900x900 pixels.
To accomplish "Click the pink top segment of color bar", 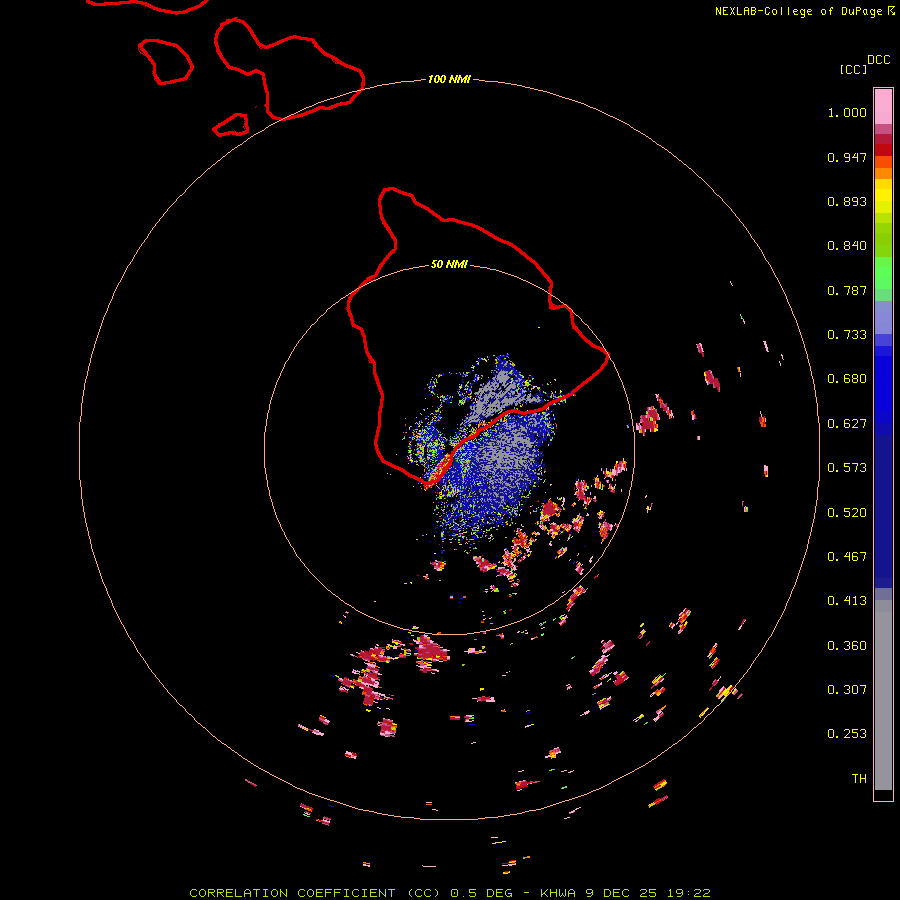I will pyautogui.click(x=883, y=106).
